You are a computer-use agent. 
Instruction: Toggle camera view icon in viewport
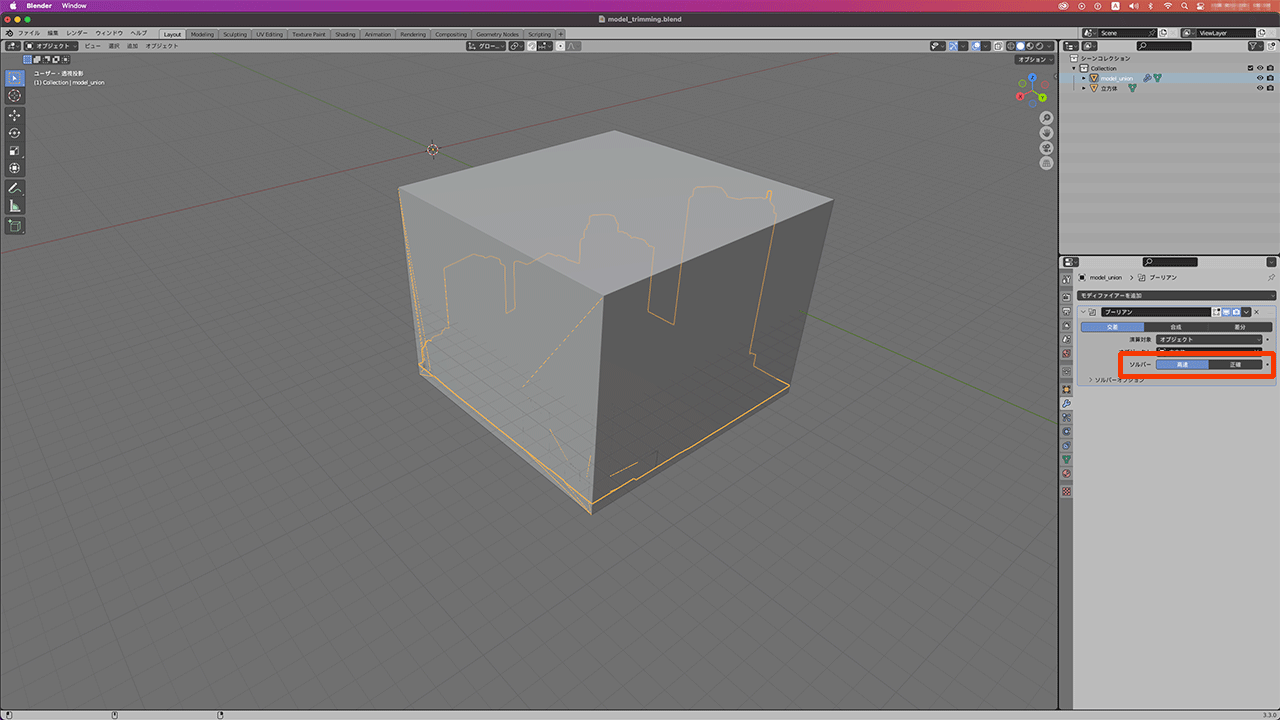tap(1046, 147)
